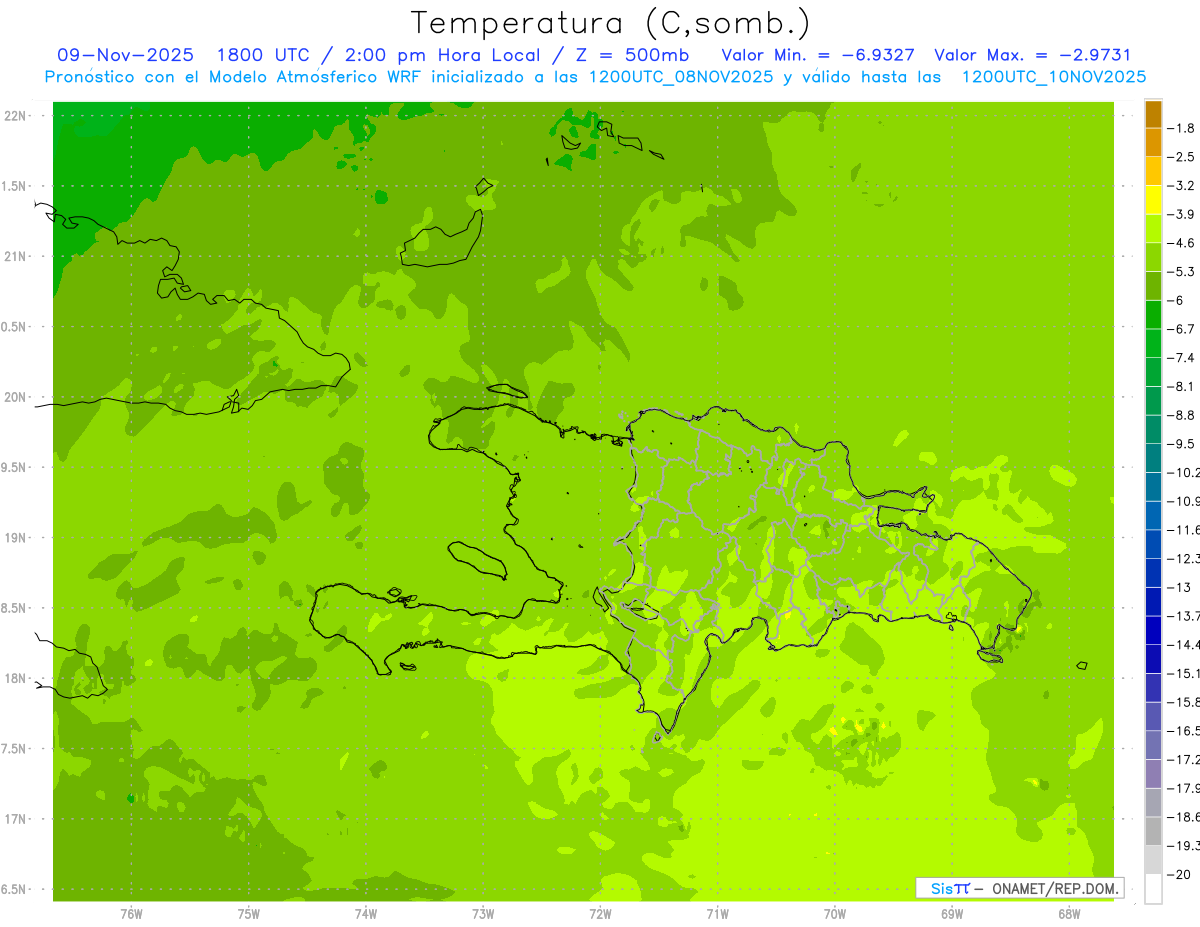Screen dimensions: 1200x927
Task: Click the 'Temperatura (C,somb.)' map title
Action: pos(611,24)
